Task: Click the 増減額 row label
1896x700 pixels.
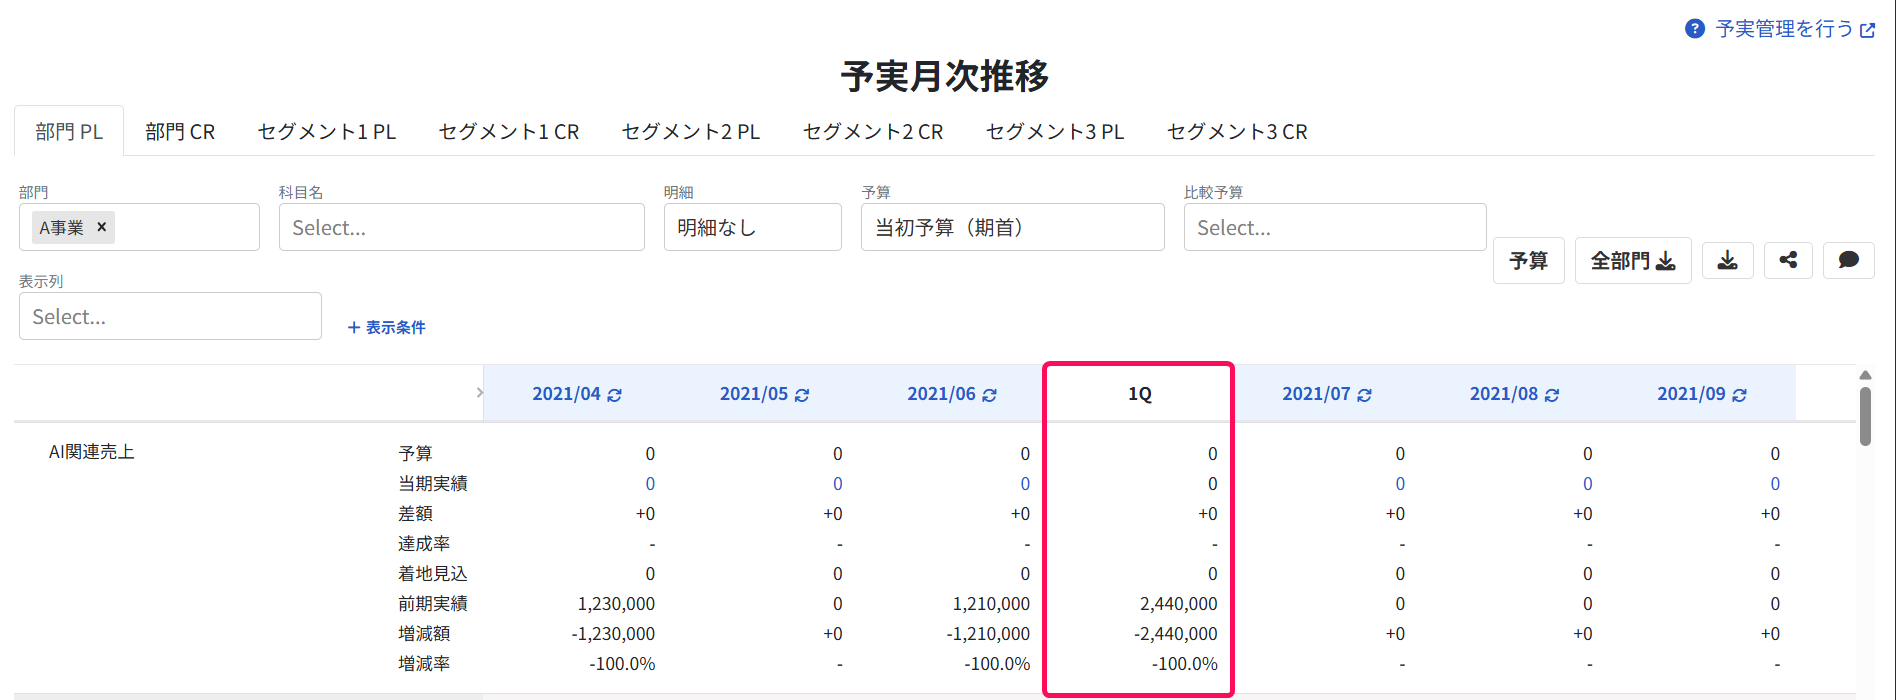Action: click(x=424, y=634)
